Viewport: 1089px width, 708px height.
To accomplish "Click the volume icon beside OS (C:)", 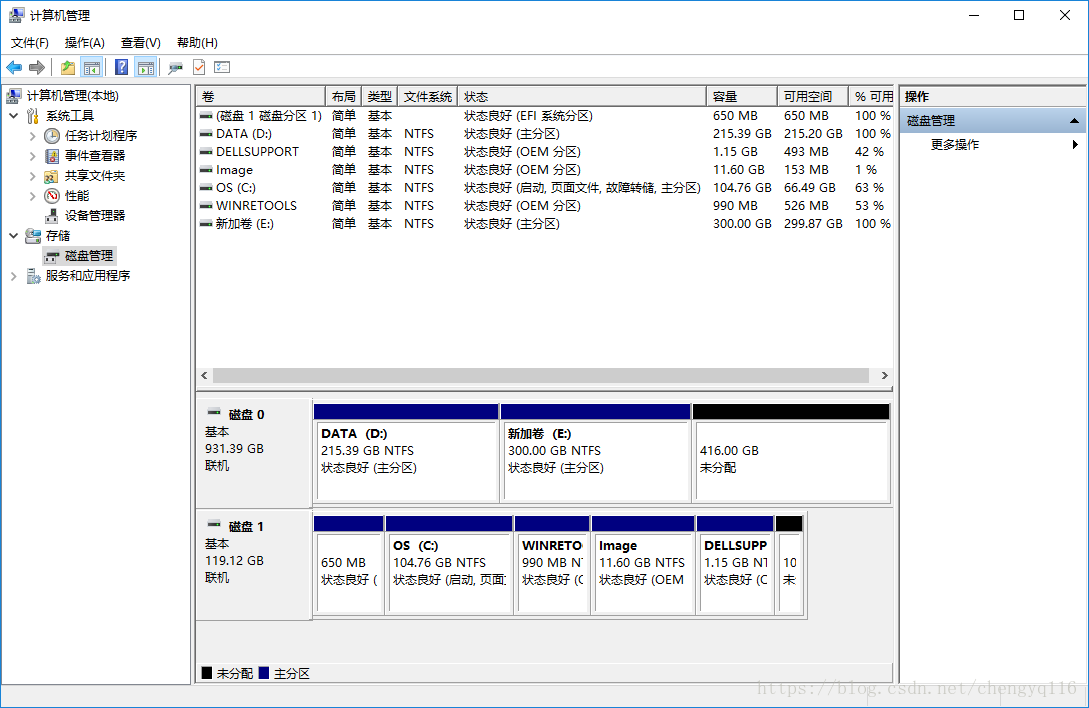I will (x=206, y=188).
